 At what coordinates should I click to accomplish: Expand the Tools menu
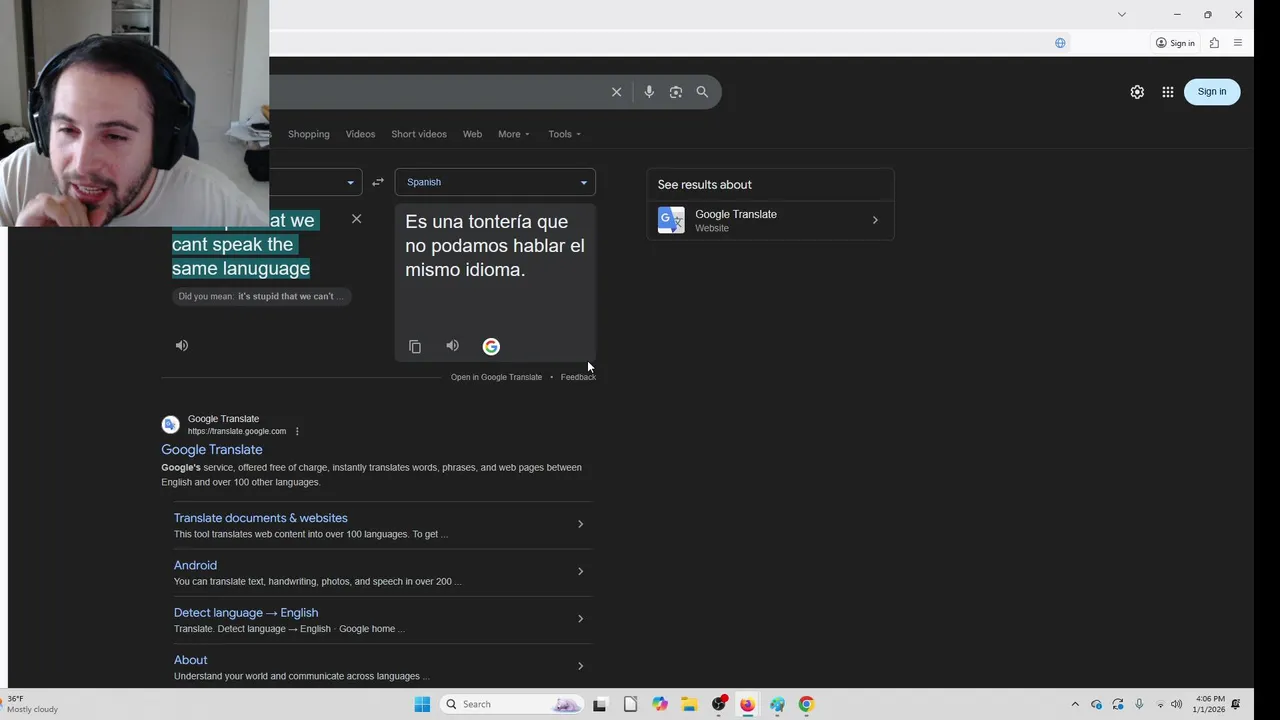(x=564, y=134)
